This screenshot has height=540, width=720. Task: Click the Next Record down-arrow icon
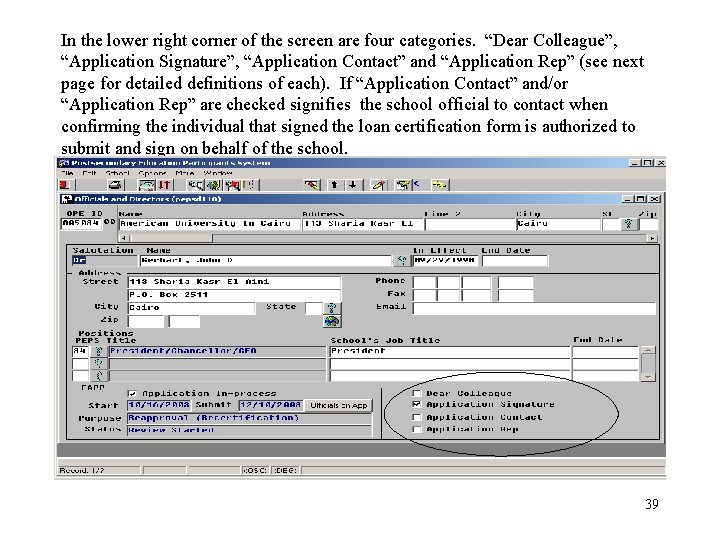point(352,185)
